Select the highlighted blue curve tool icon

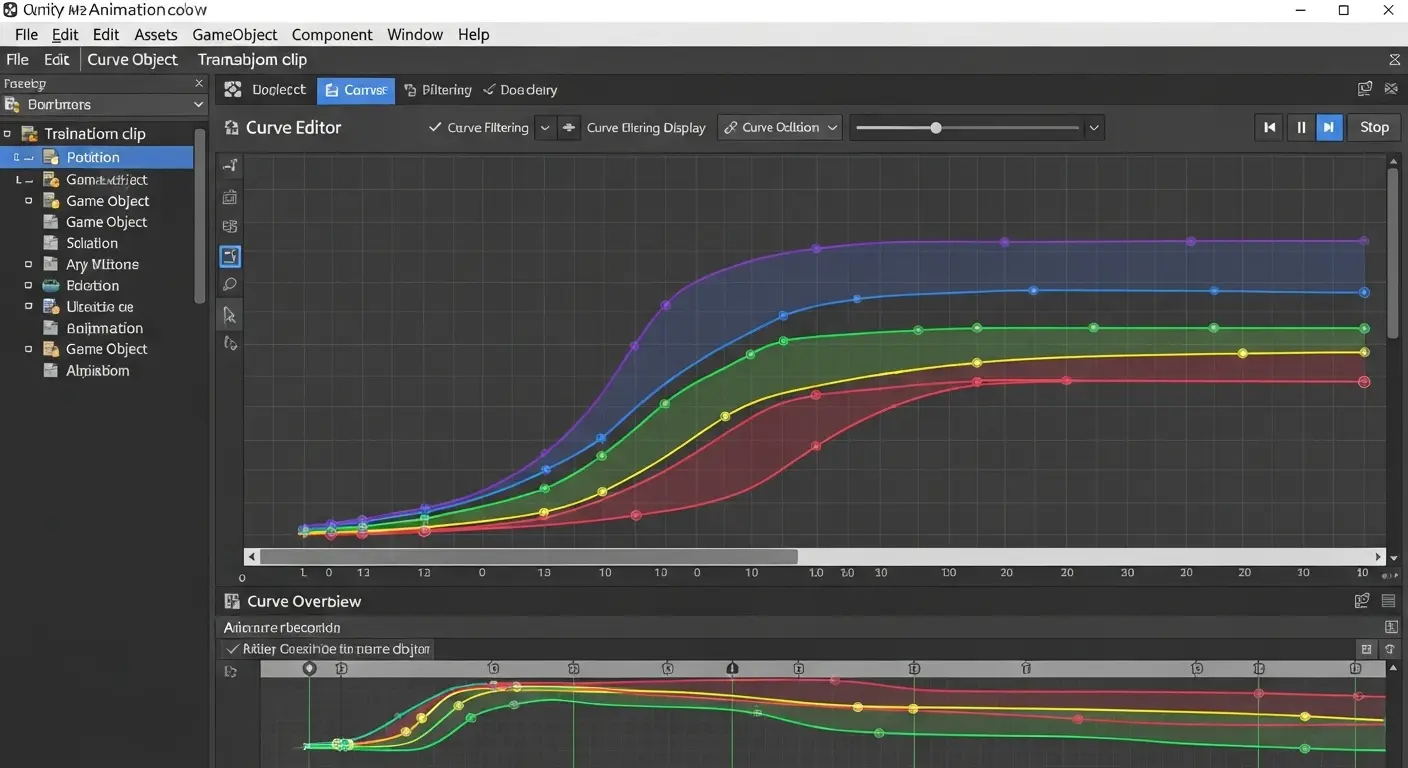coord(230,256)
